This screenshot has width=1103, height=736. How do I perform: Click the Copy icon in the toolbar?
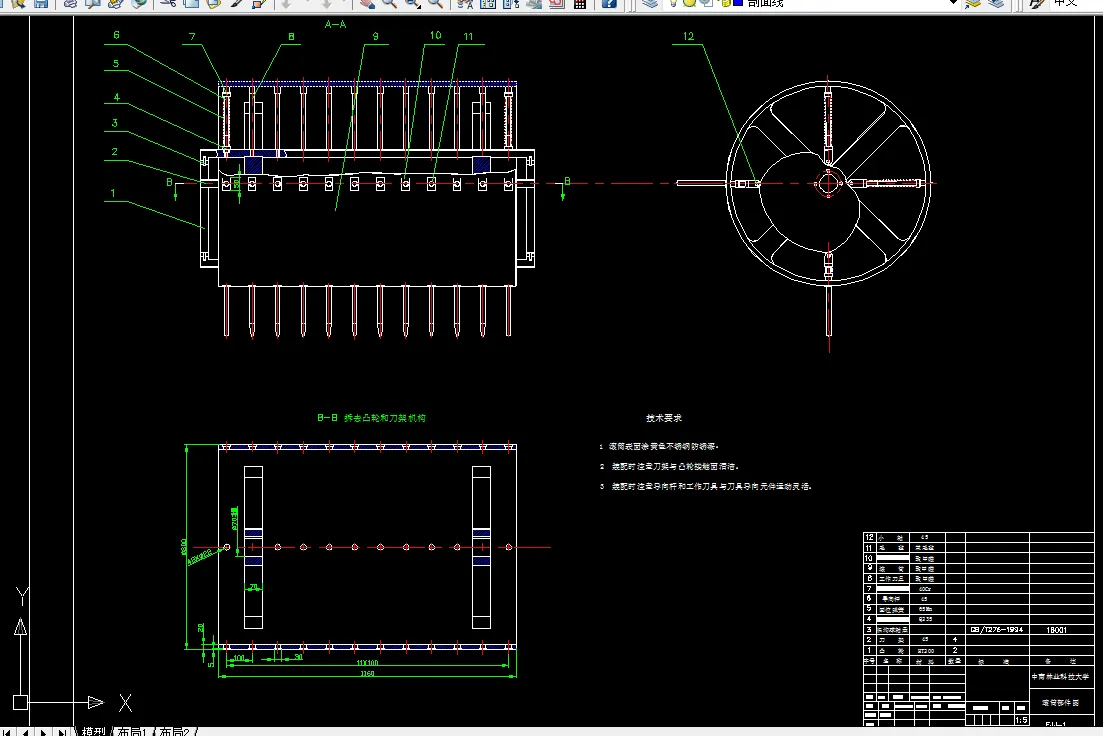[191, 4]
